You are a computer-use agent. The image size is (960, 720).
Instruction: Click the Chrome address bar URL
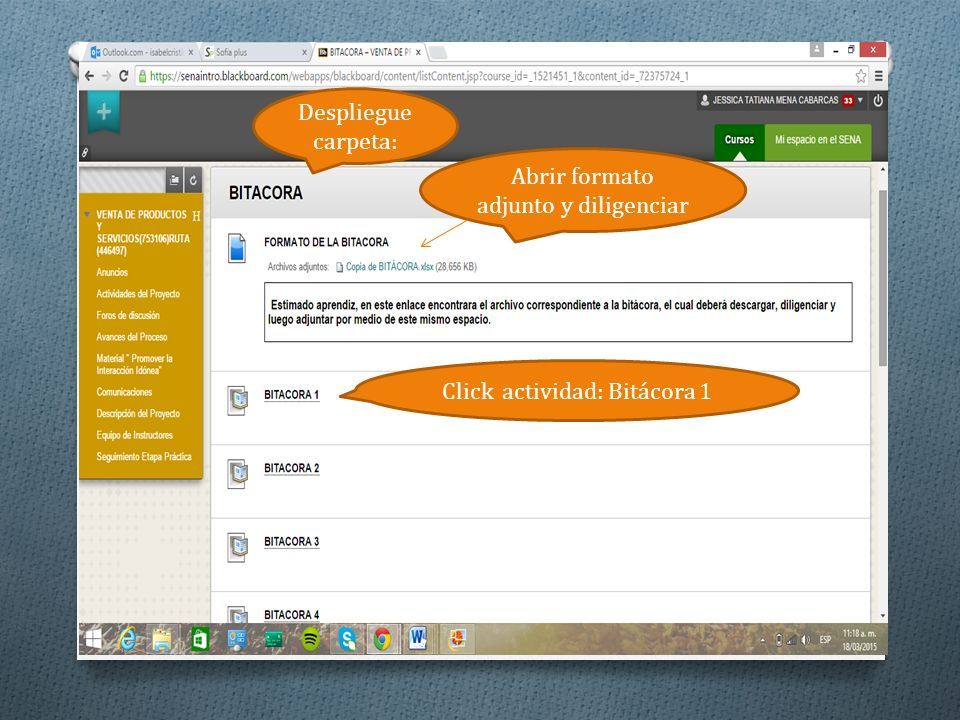[x=419, y=76]
